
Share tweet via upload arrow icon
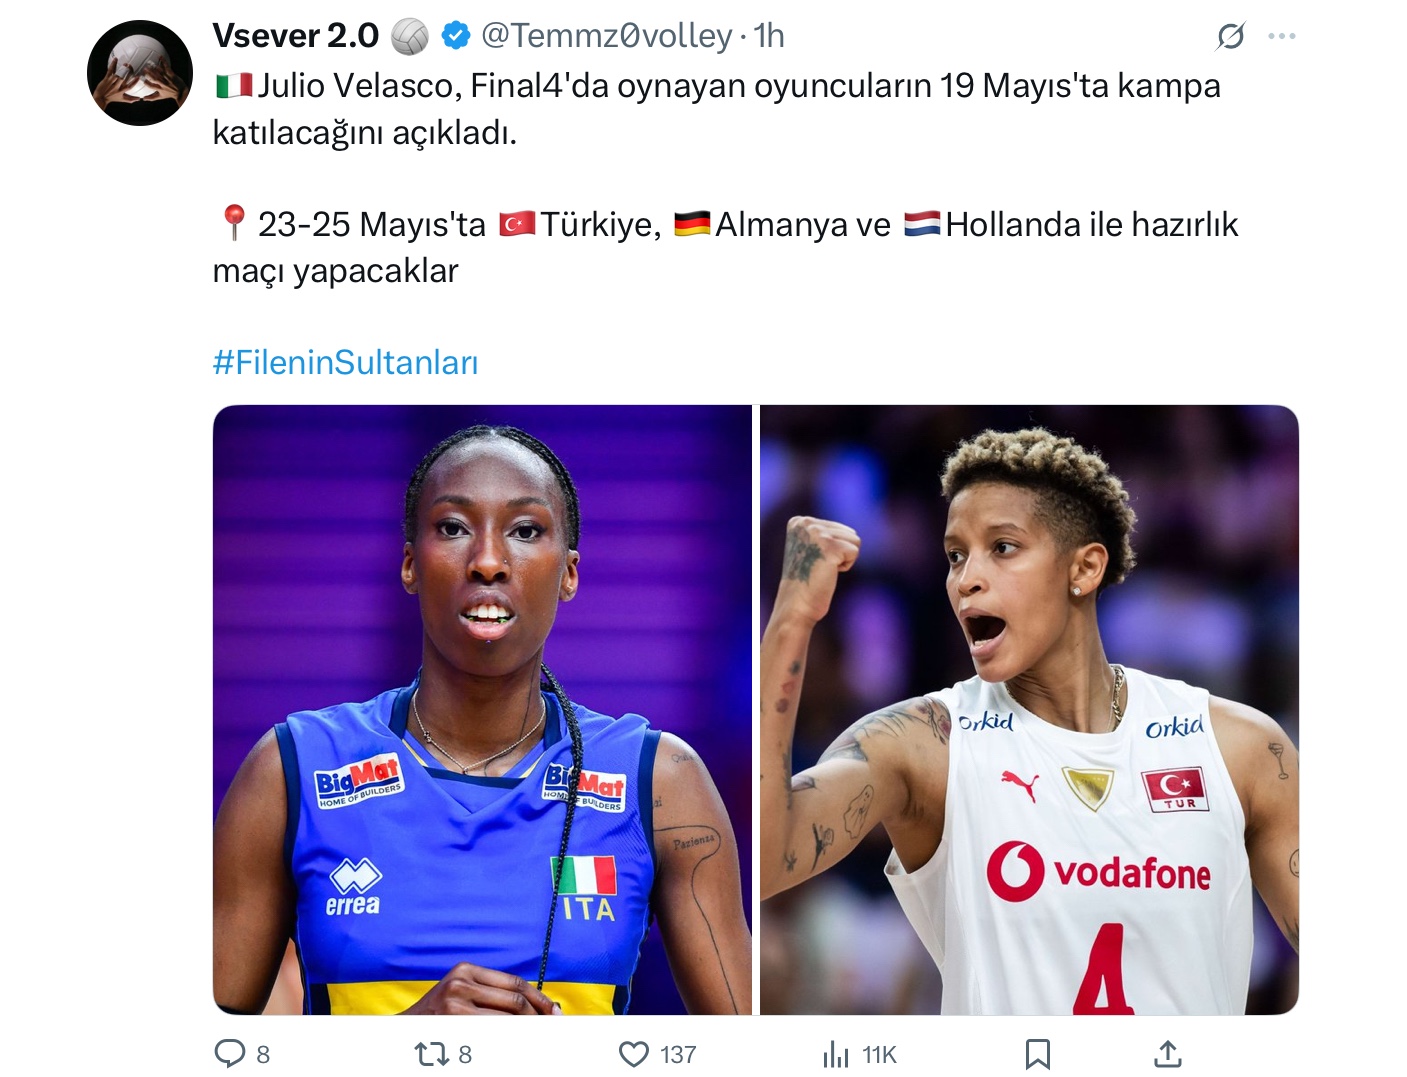1167,1052
